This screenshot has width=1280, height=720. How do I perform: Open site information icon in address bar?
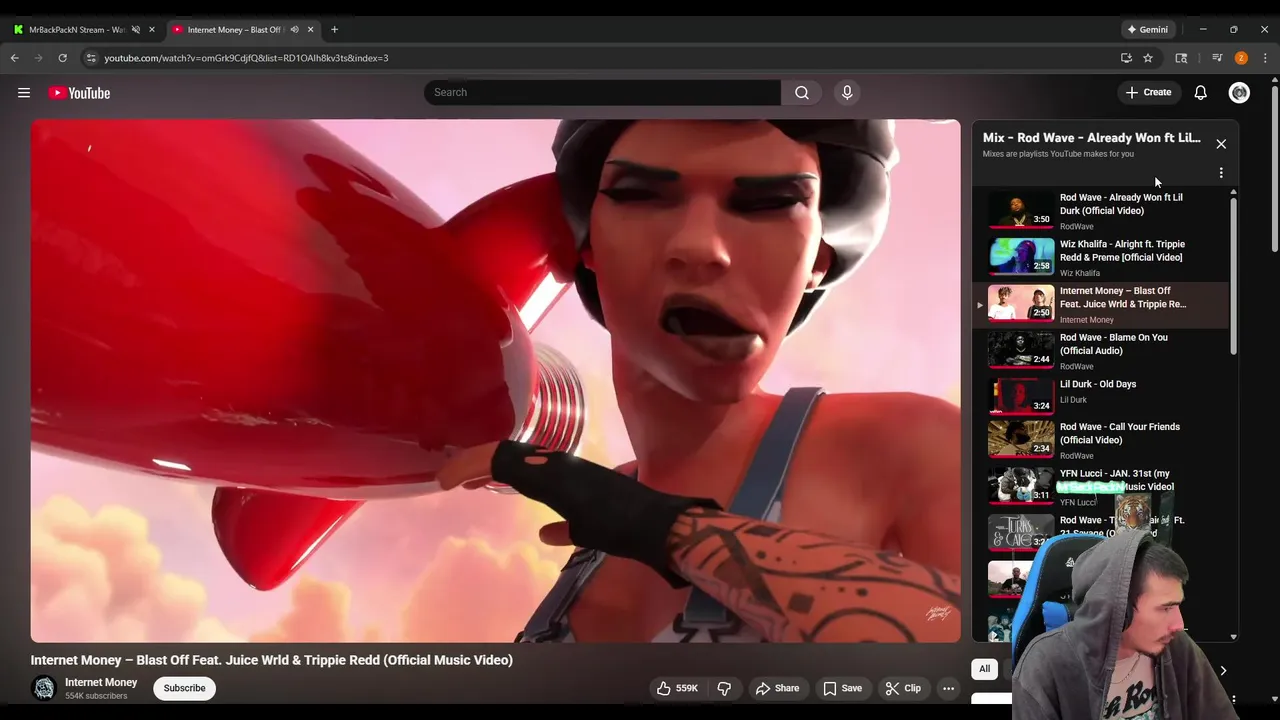pos(91,58)
